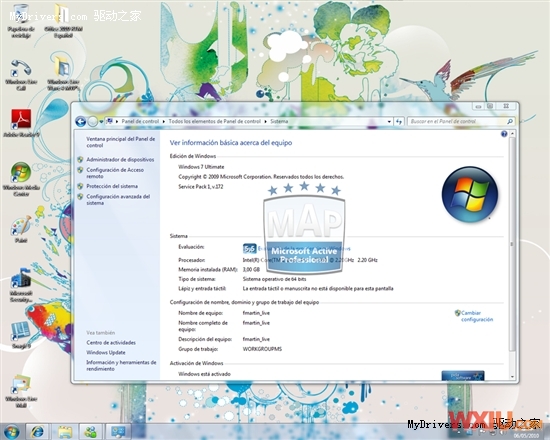Click 'fmartin_live' in Descripción del equipo row
The image size is (550, 440).
[256, 339]
